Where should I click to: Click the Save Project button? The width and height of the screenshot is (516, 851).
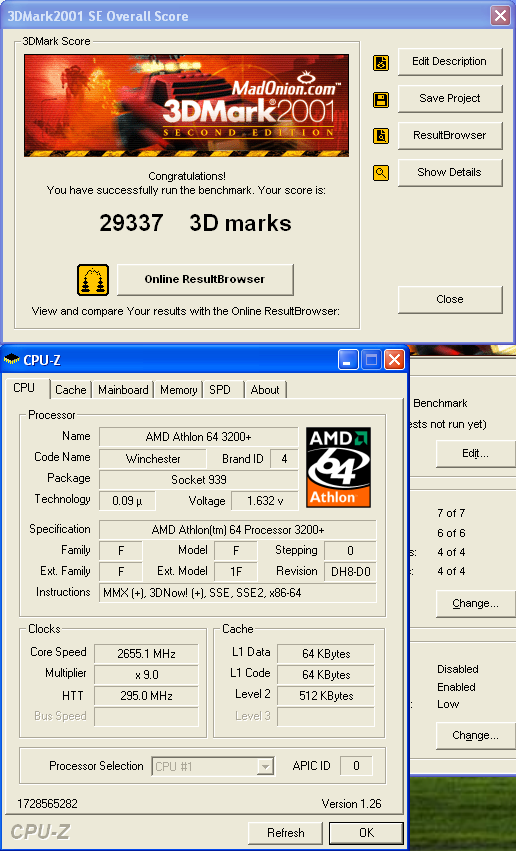coord(450,99)
